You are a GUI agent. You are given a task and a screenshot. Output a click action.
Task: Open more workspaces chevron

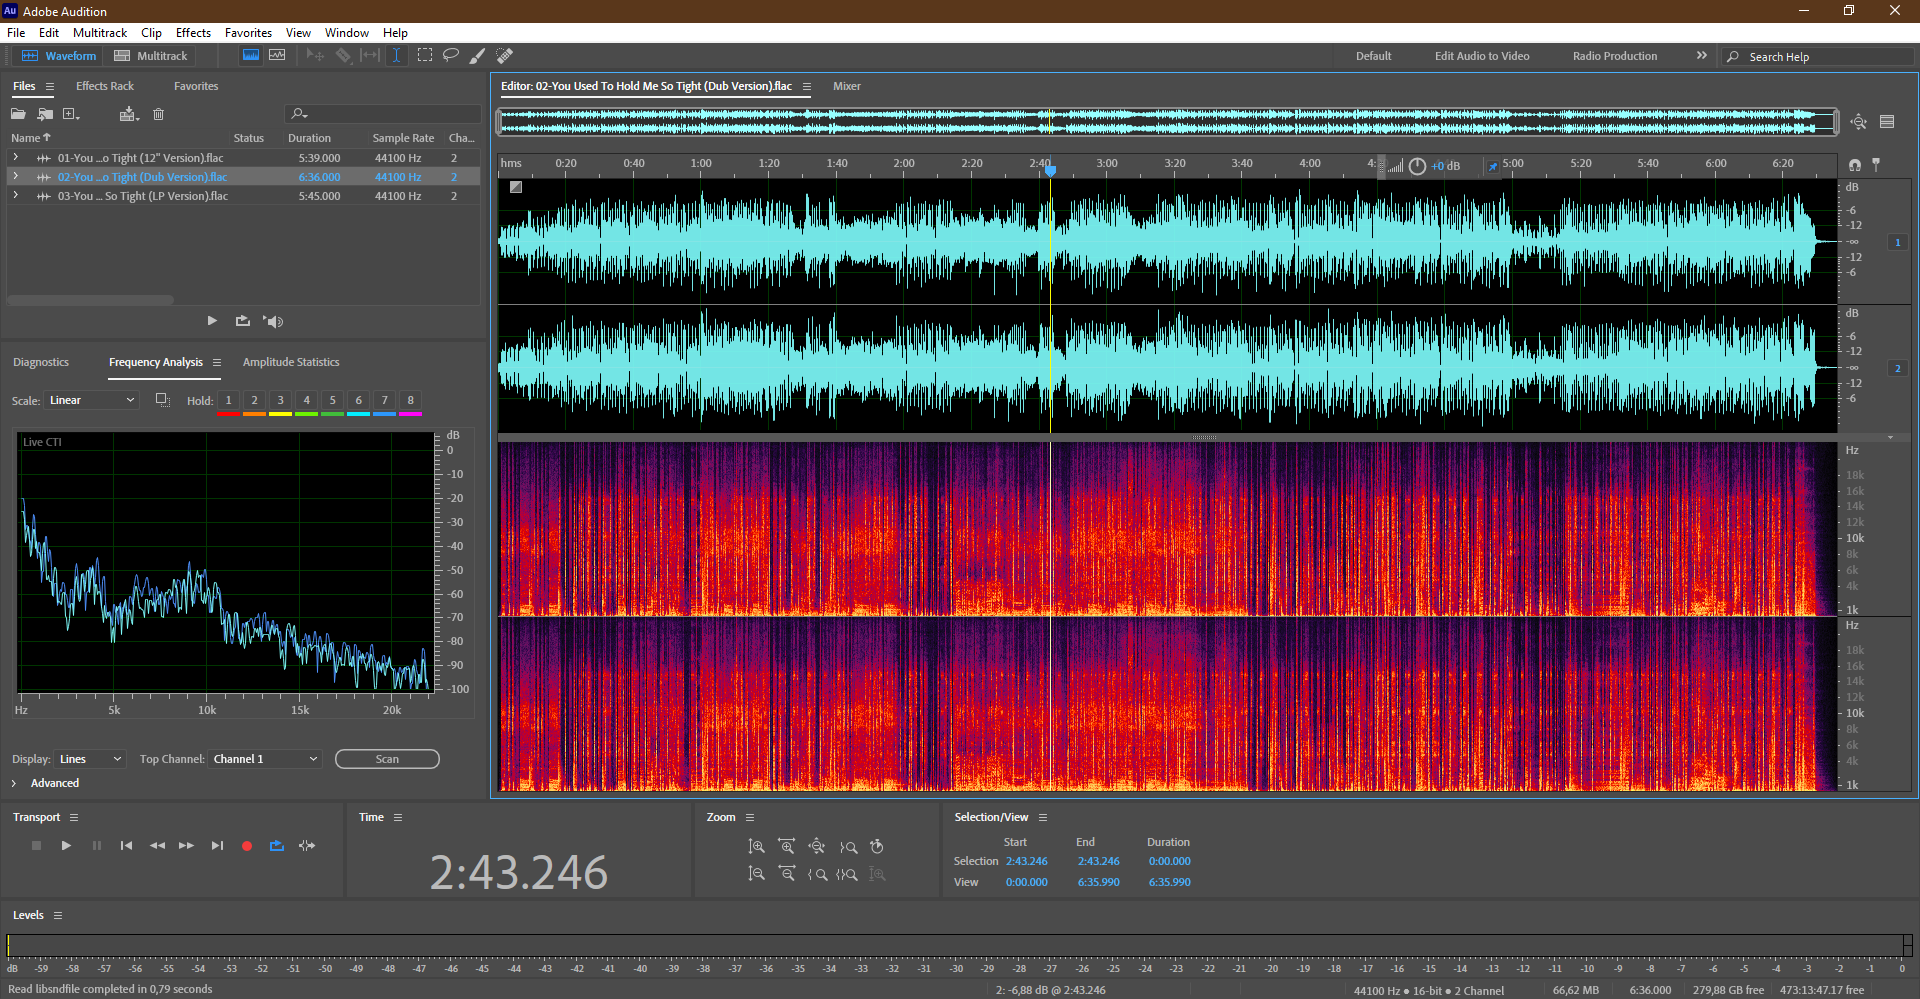tap(1701, 56)
